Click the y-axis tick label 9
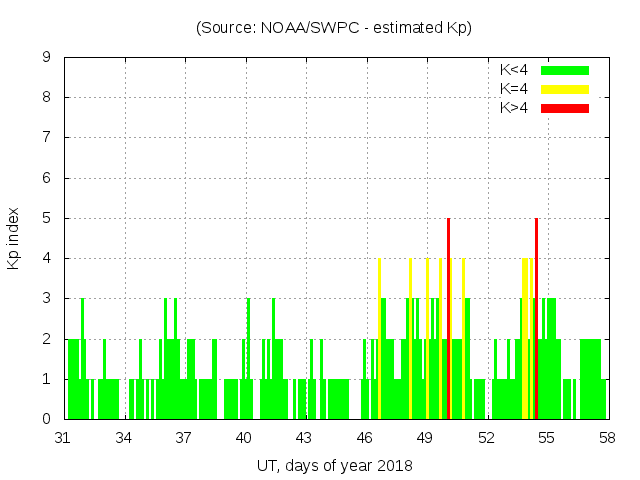 click(x=46, y=57)
